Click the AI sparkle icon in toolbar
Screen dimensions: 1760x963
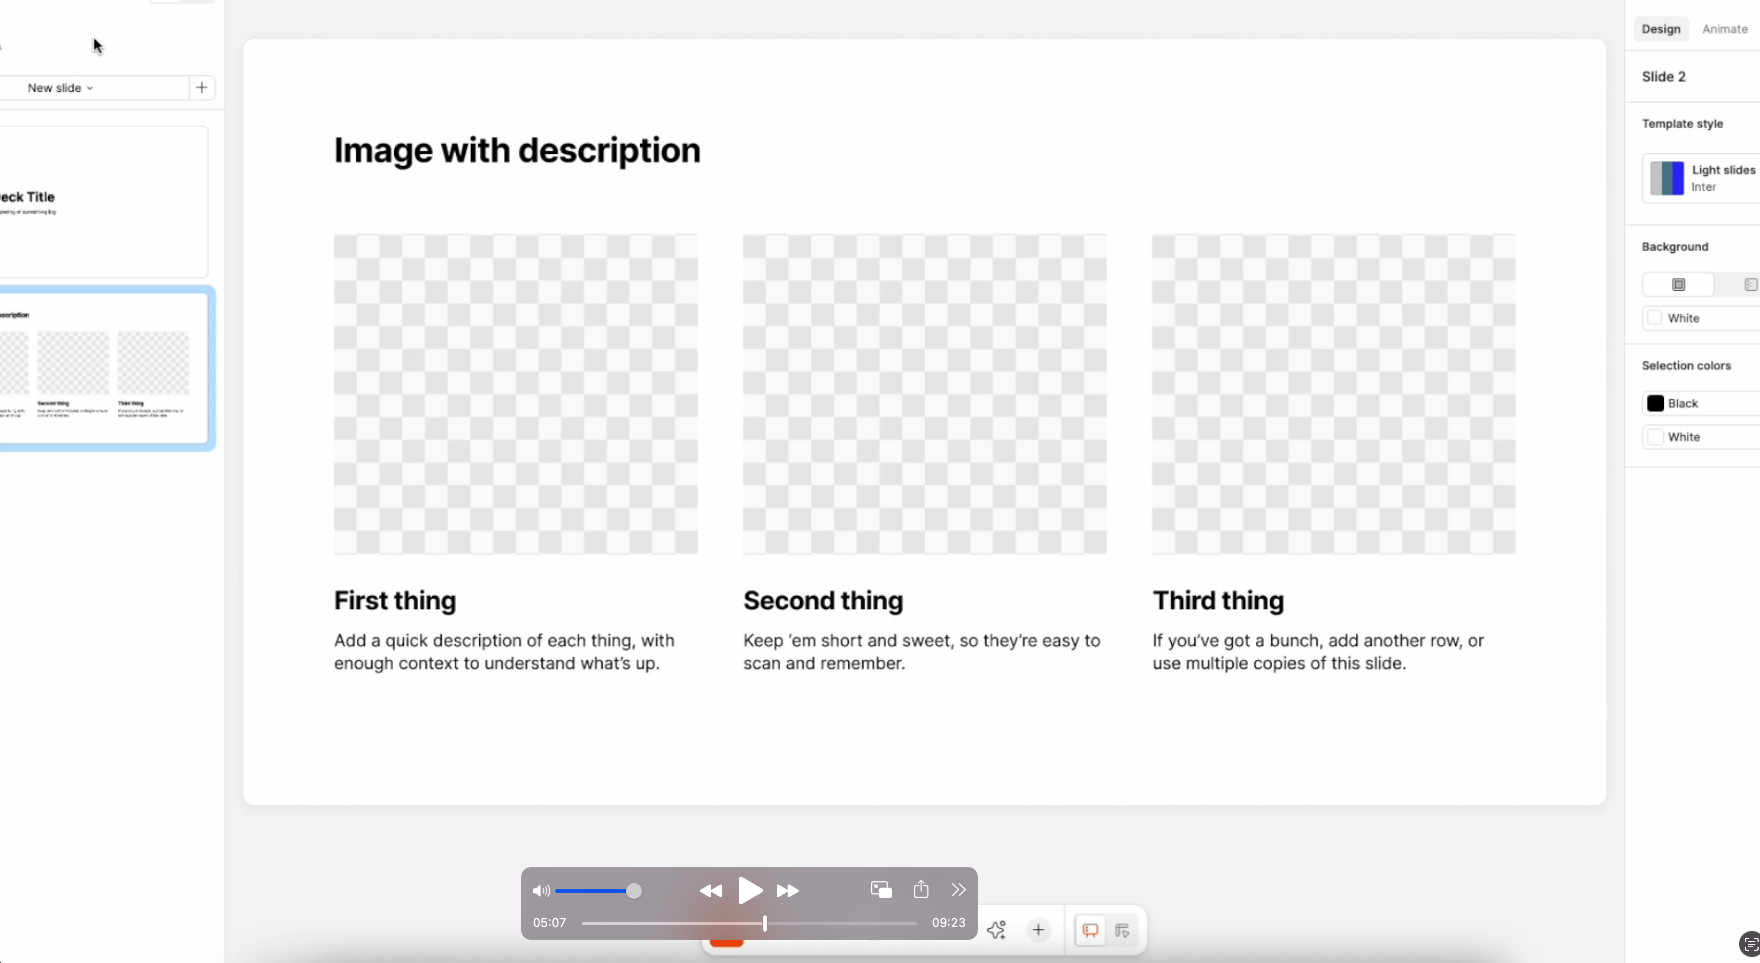pos(996,930)
